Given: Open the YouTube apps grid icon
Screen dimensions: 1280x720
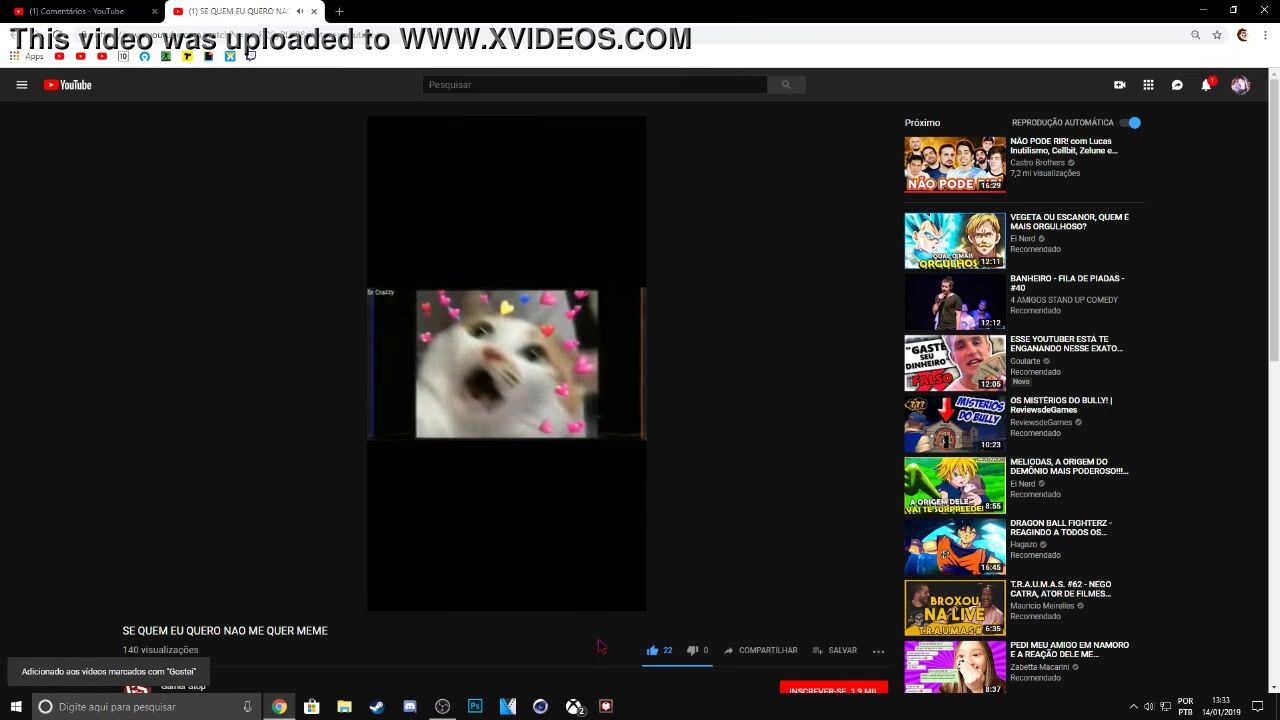Looking at the screenshot, I should (1148, 85).
